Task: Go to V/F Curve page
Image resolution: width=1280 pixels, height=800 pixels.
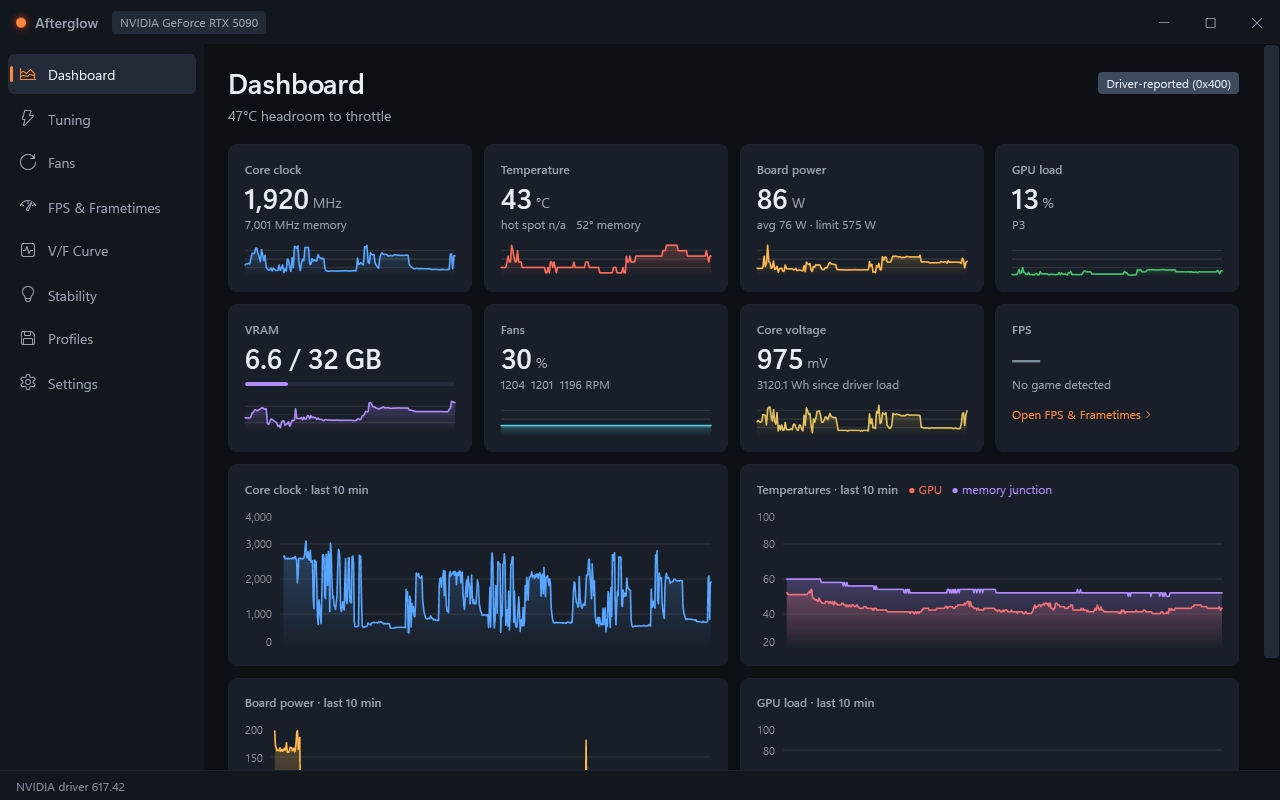Action: tap(102, 251)
